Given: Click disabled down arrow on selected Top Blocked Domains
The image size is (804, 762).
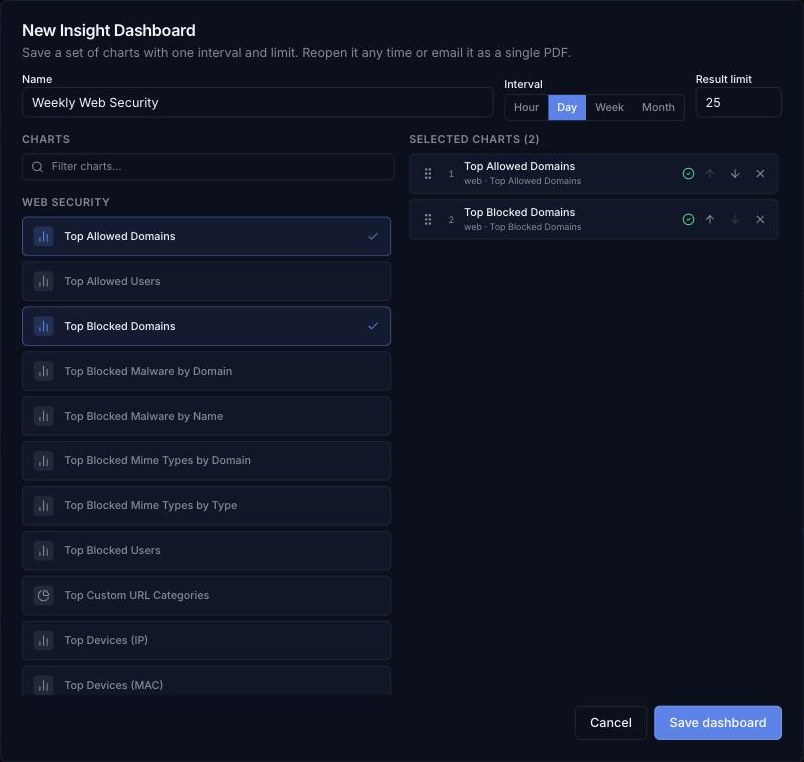Looking at the screenshot, I should pyautogui.click(x=735, y=219).
